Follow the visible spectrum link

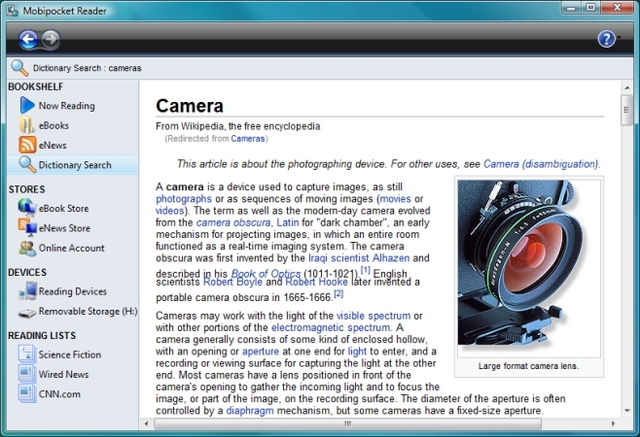pos(373,316)
